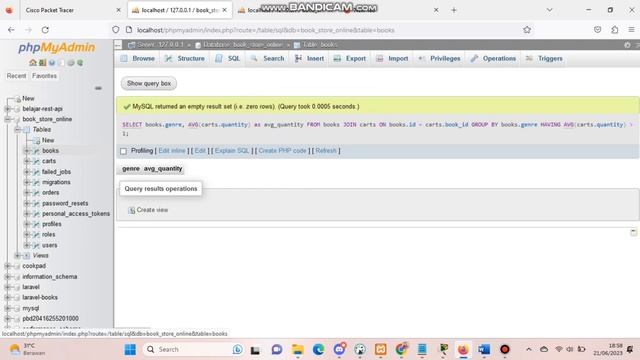
Task: Open system tray hidden icons chevron
Action: 529,349
